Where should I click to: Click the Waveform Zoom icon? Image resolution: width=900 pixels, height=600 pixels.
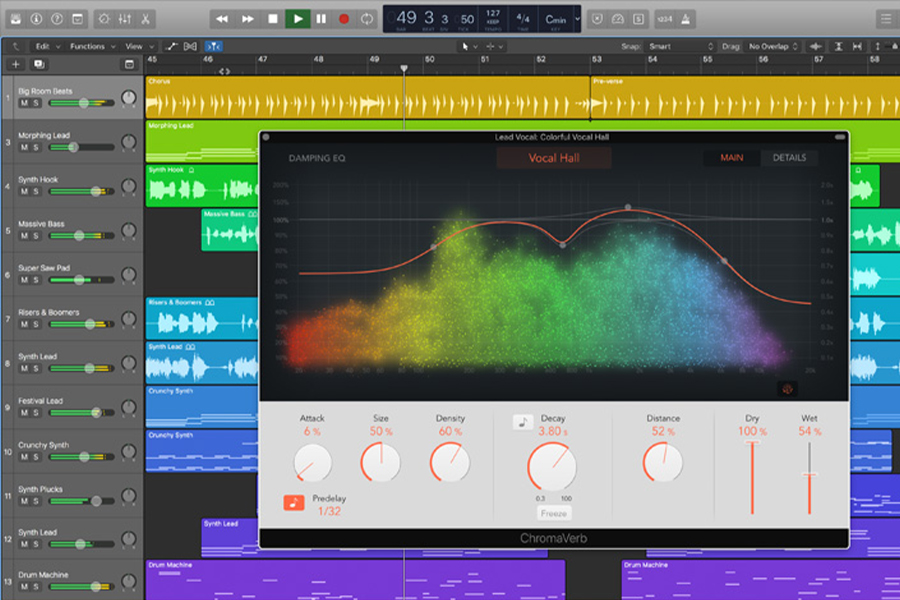coord(816,47)
